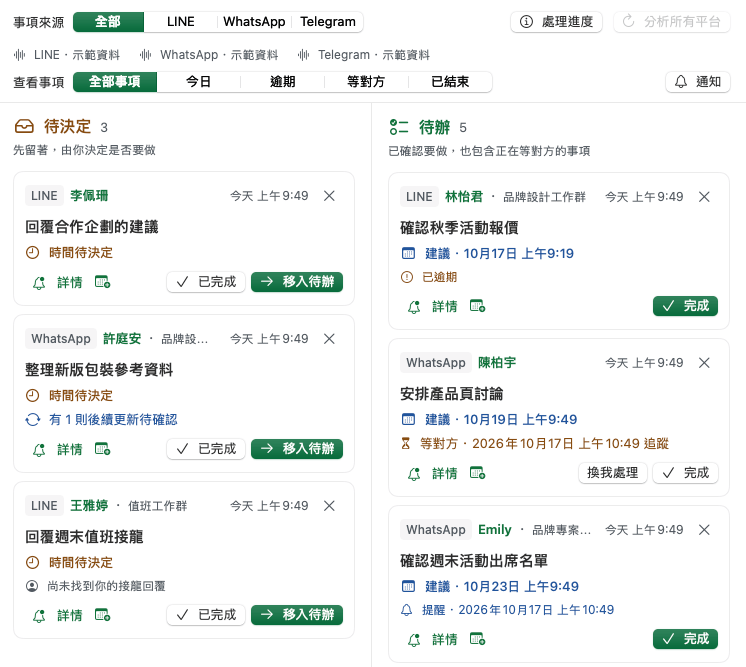The height and width of the screenshot is (667, 746).
Task: Click sender name 王雅婷
Action: [89, 506]
